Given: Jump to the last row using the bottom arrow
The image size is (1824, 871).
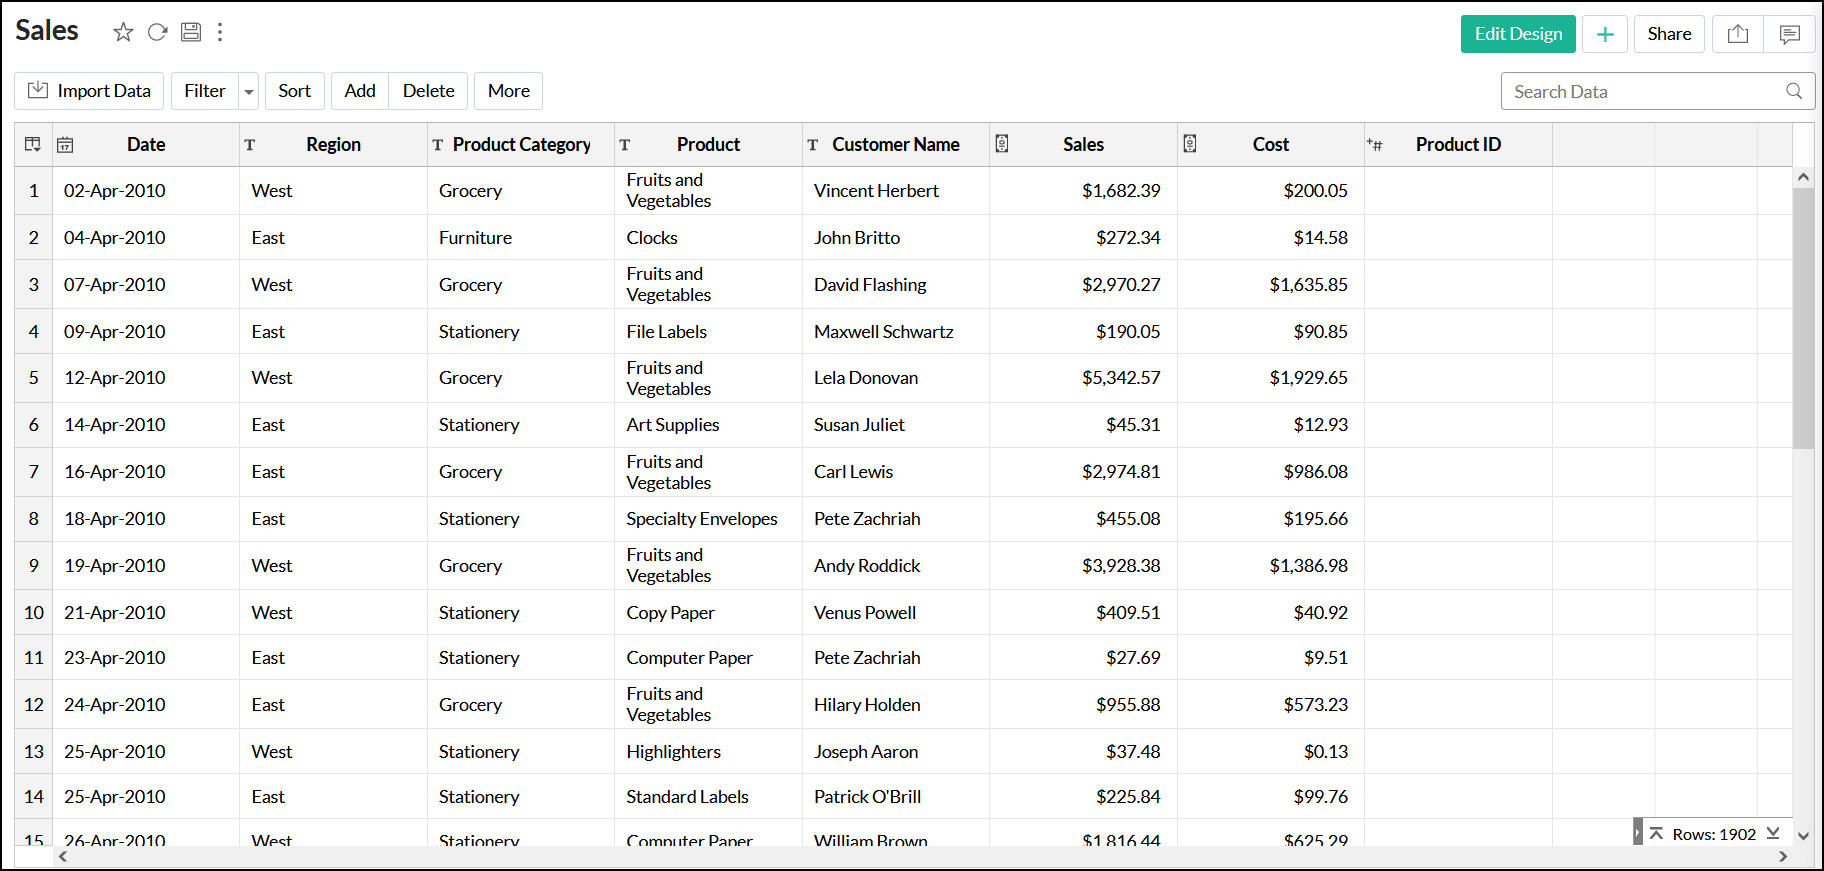Looking at the screenshot, I should (x=1773, y=833).
